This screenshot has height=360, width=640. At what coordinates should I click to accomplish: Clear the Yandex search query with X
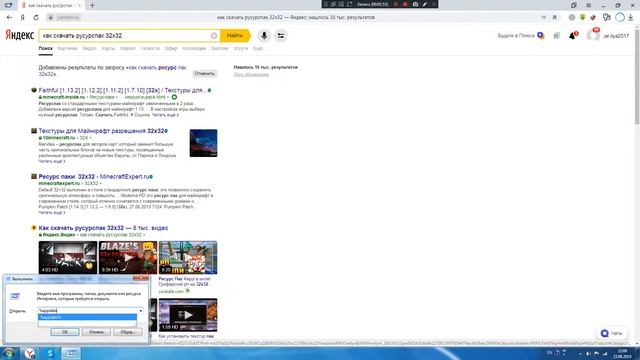[213, 36]
